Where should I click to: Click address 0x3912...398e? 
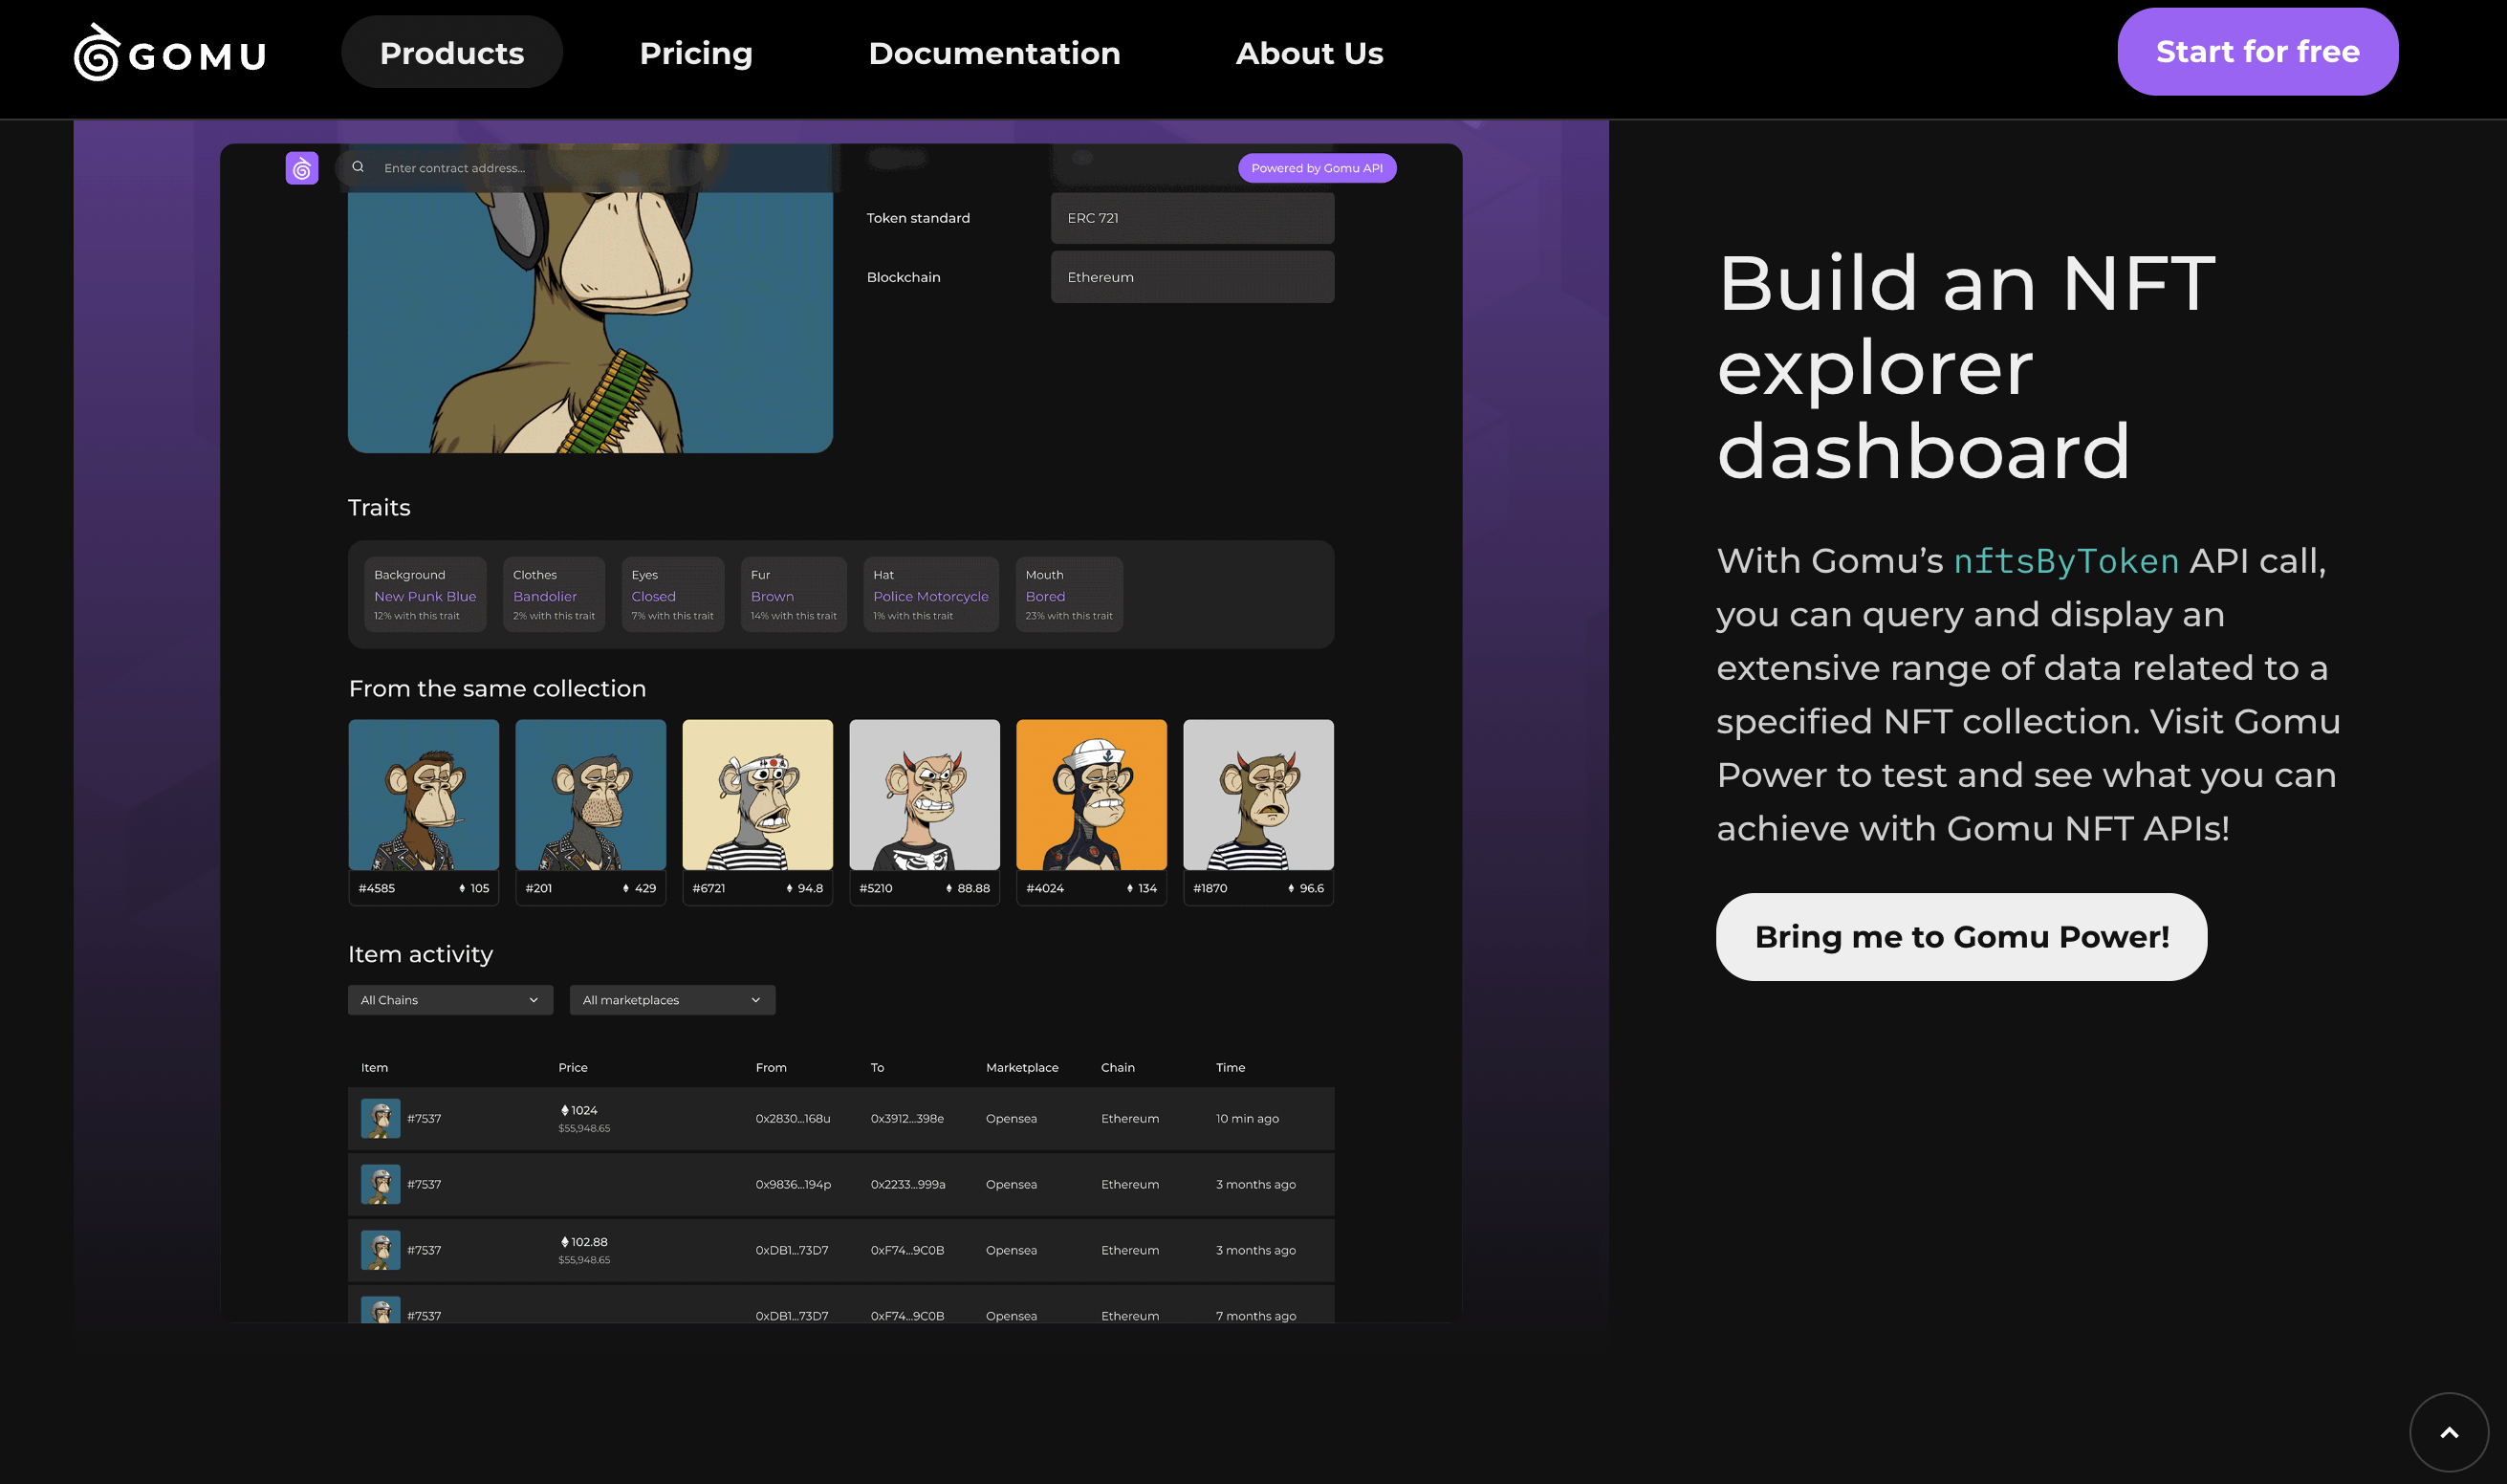907,1119
